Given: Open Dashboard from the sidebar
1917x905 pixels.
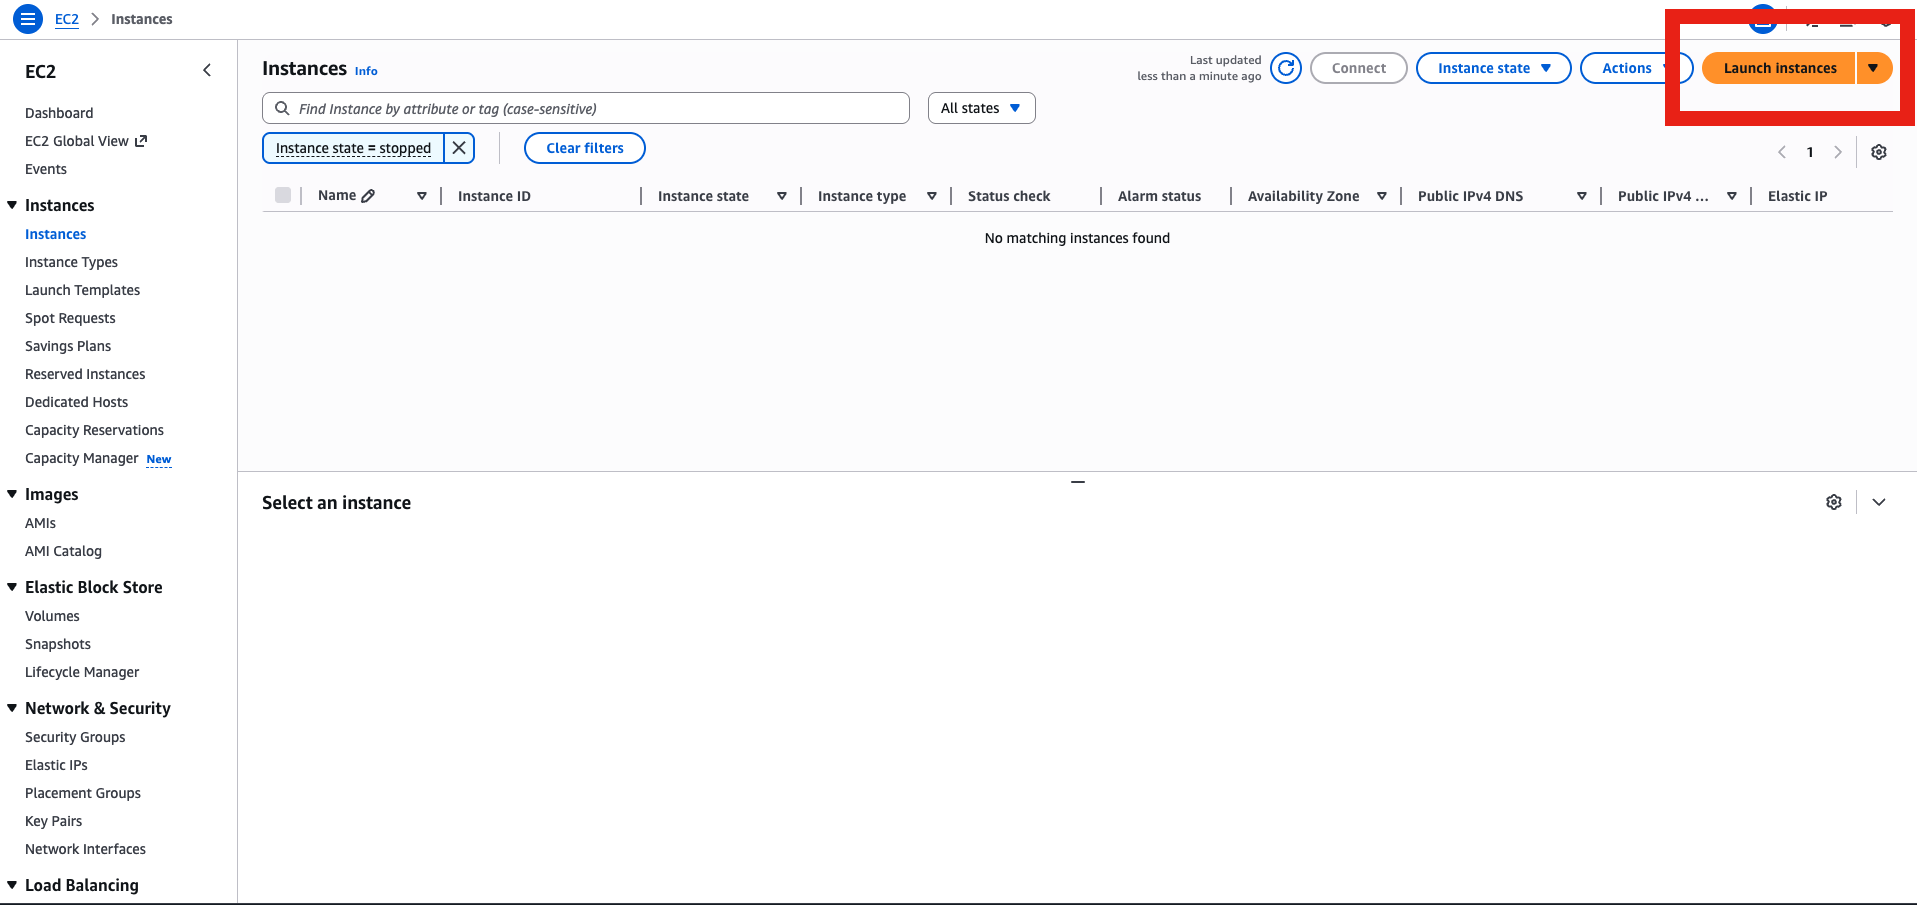Looking at the screenshot, I should (59, 112).
